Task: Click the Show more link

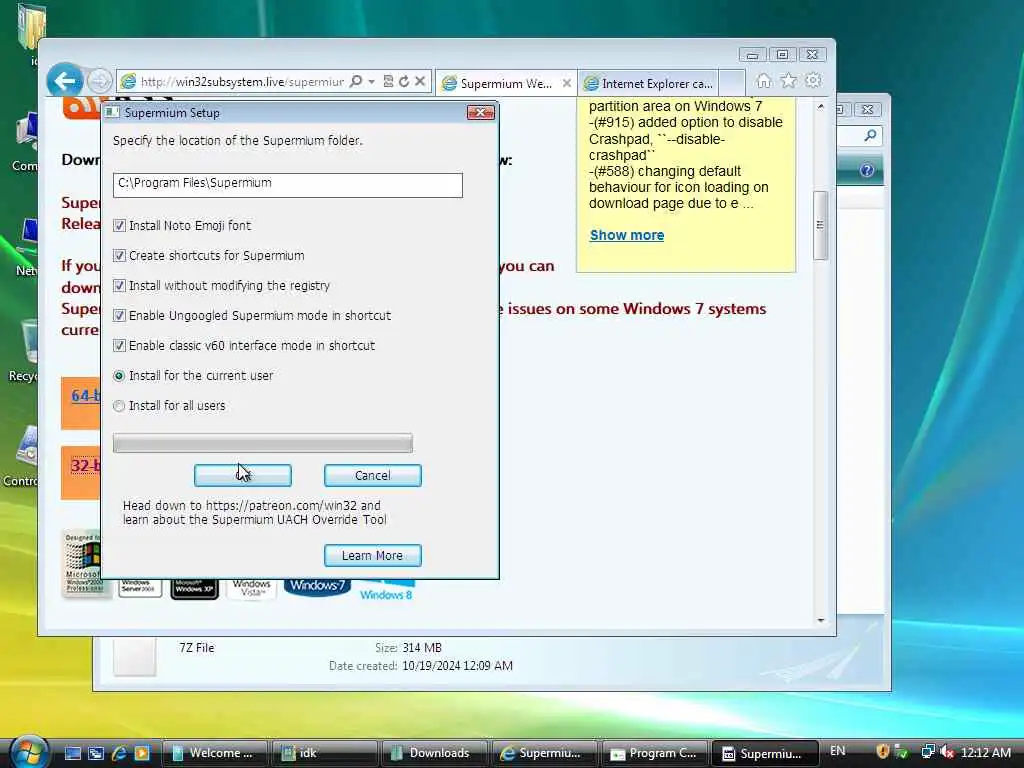Action: point(627,235)
